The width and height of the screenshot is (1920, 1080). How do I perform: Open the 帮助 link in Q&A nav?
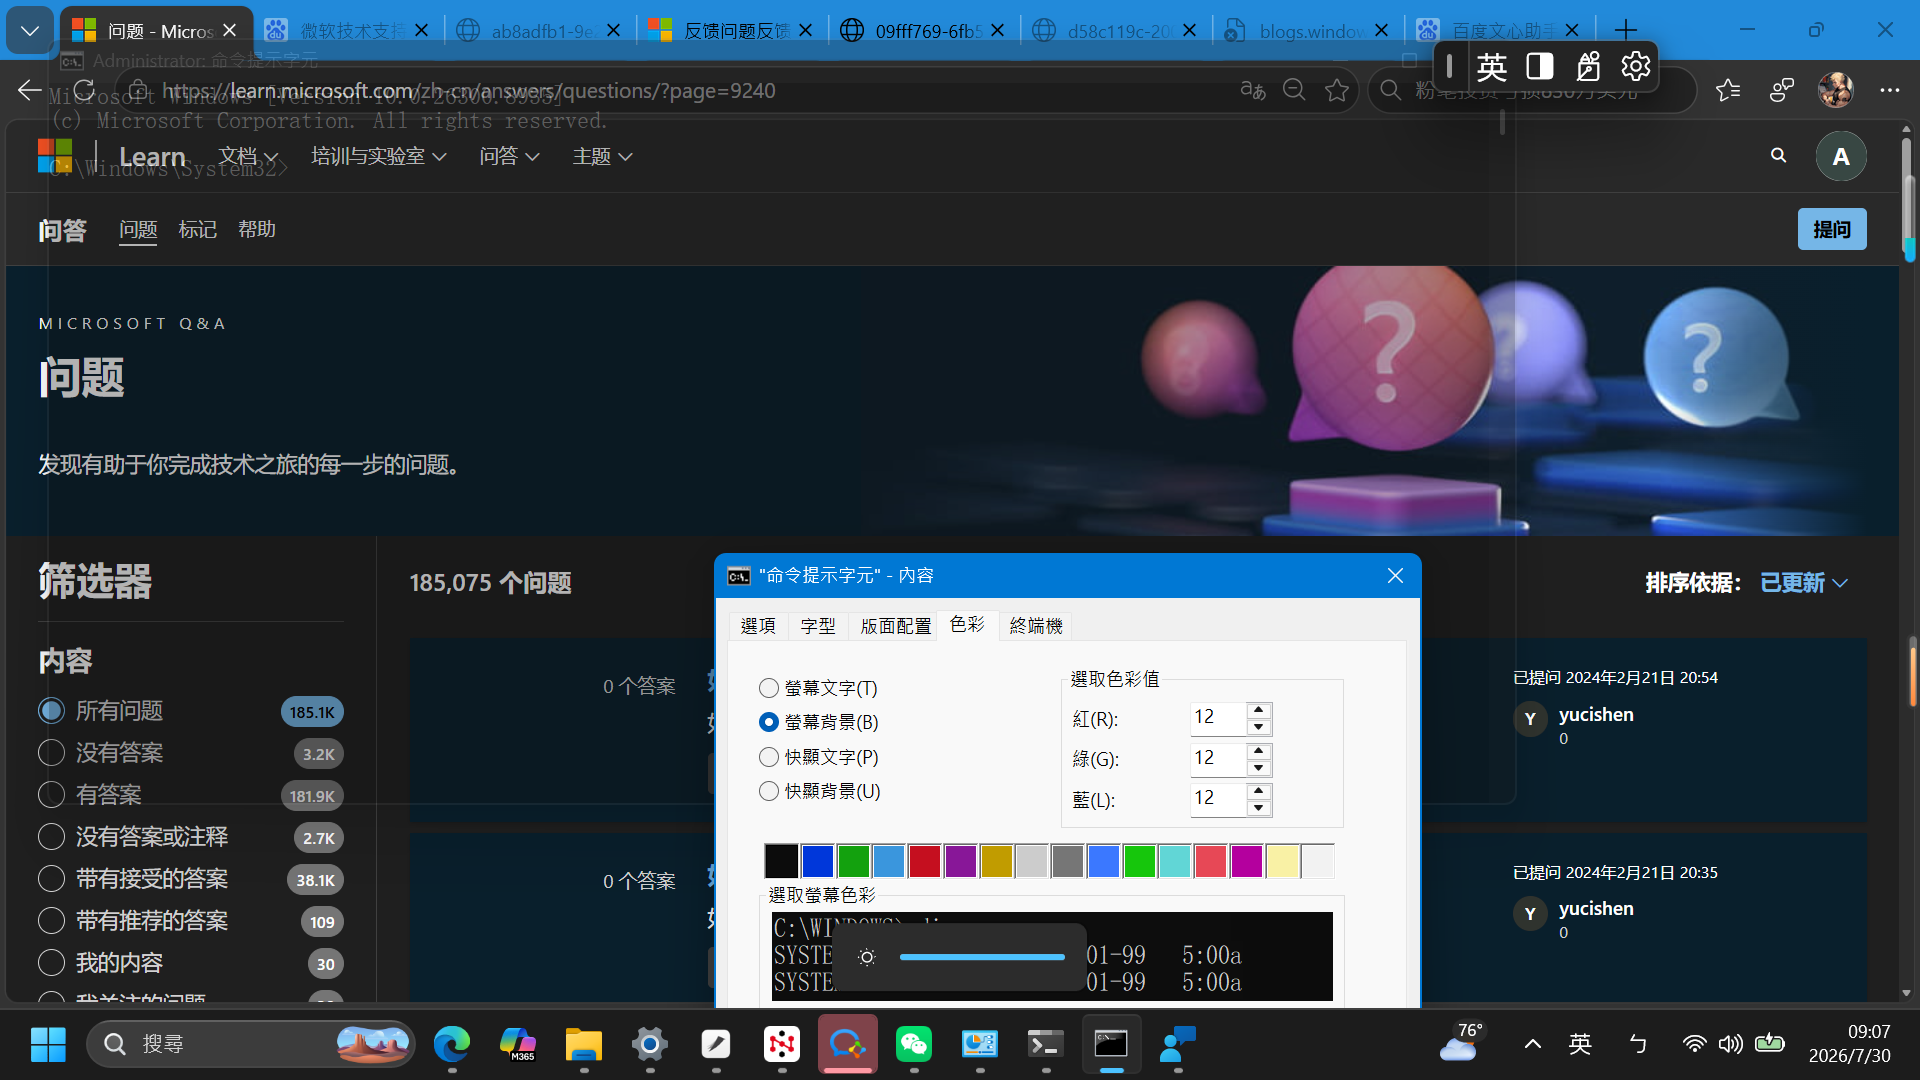(256, 229)
